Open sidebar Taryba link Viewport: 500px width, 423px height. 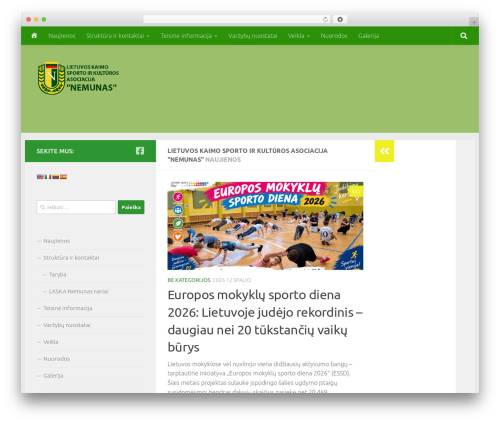tap(58, 274)
